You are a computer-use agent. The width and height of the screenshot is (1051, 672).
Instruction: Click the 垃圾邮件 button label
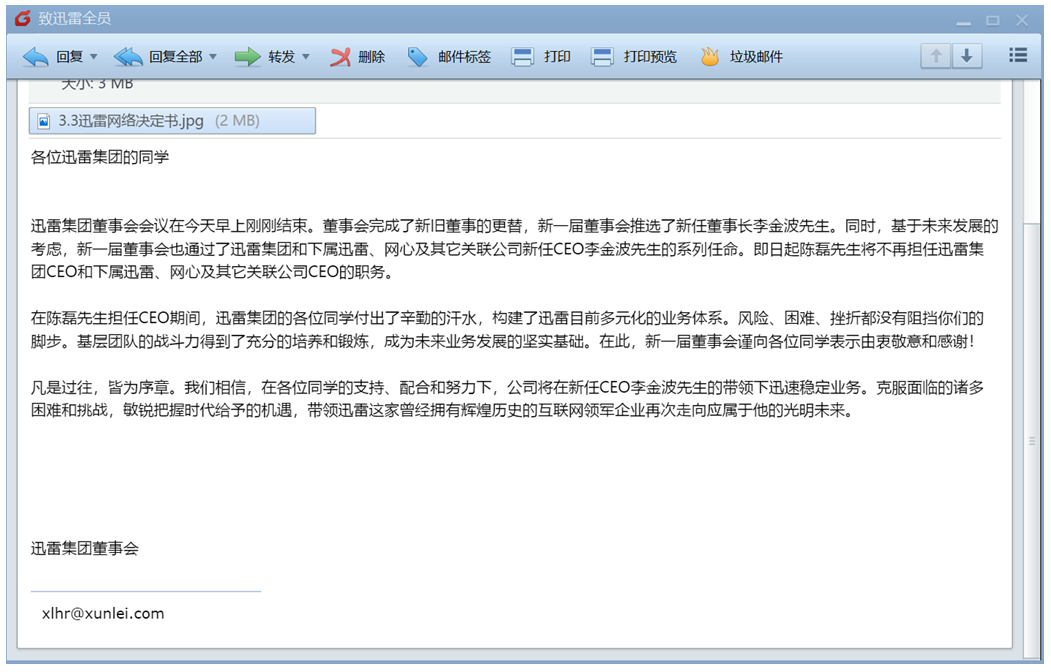pos(756,57)
